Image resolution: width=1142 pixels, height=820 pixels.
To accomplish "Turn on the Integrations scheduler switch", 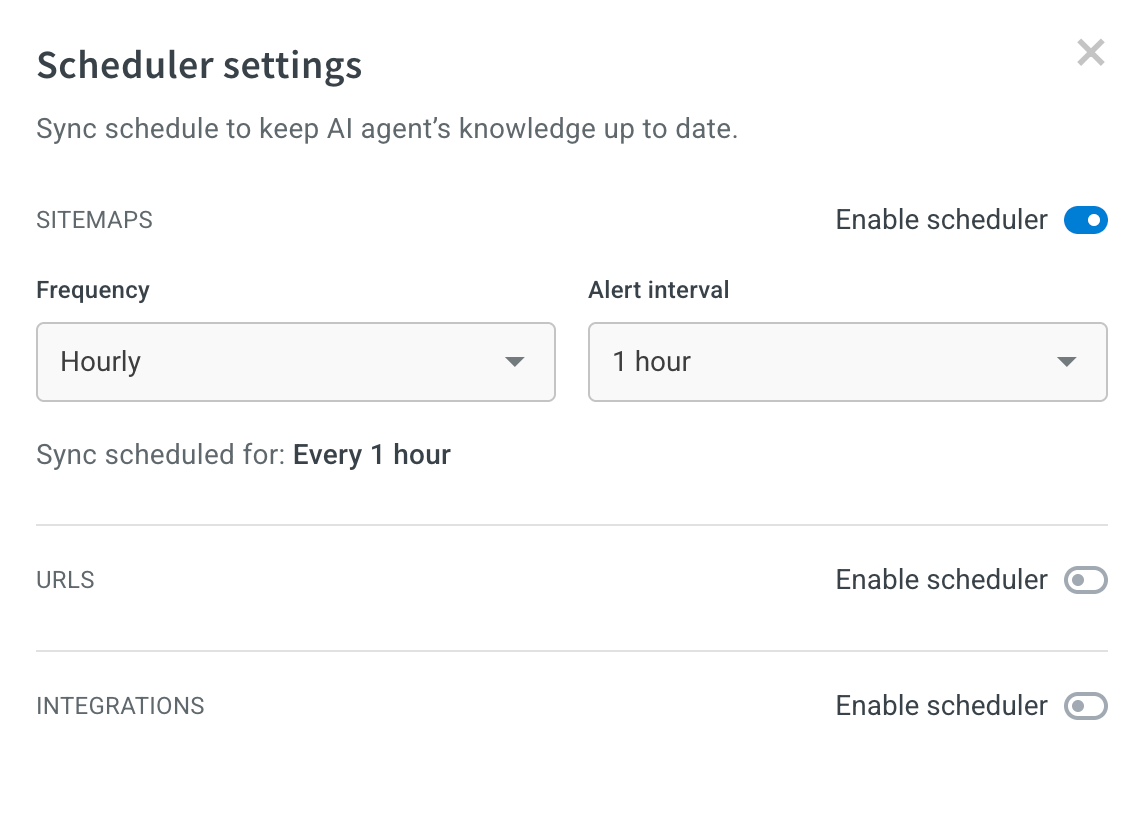I will coord(1085,706).
